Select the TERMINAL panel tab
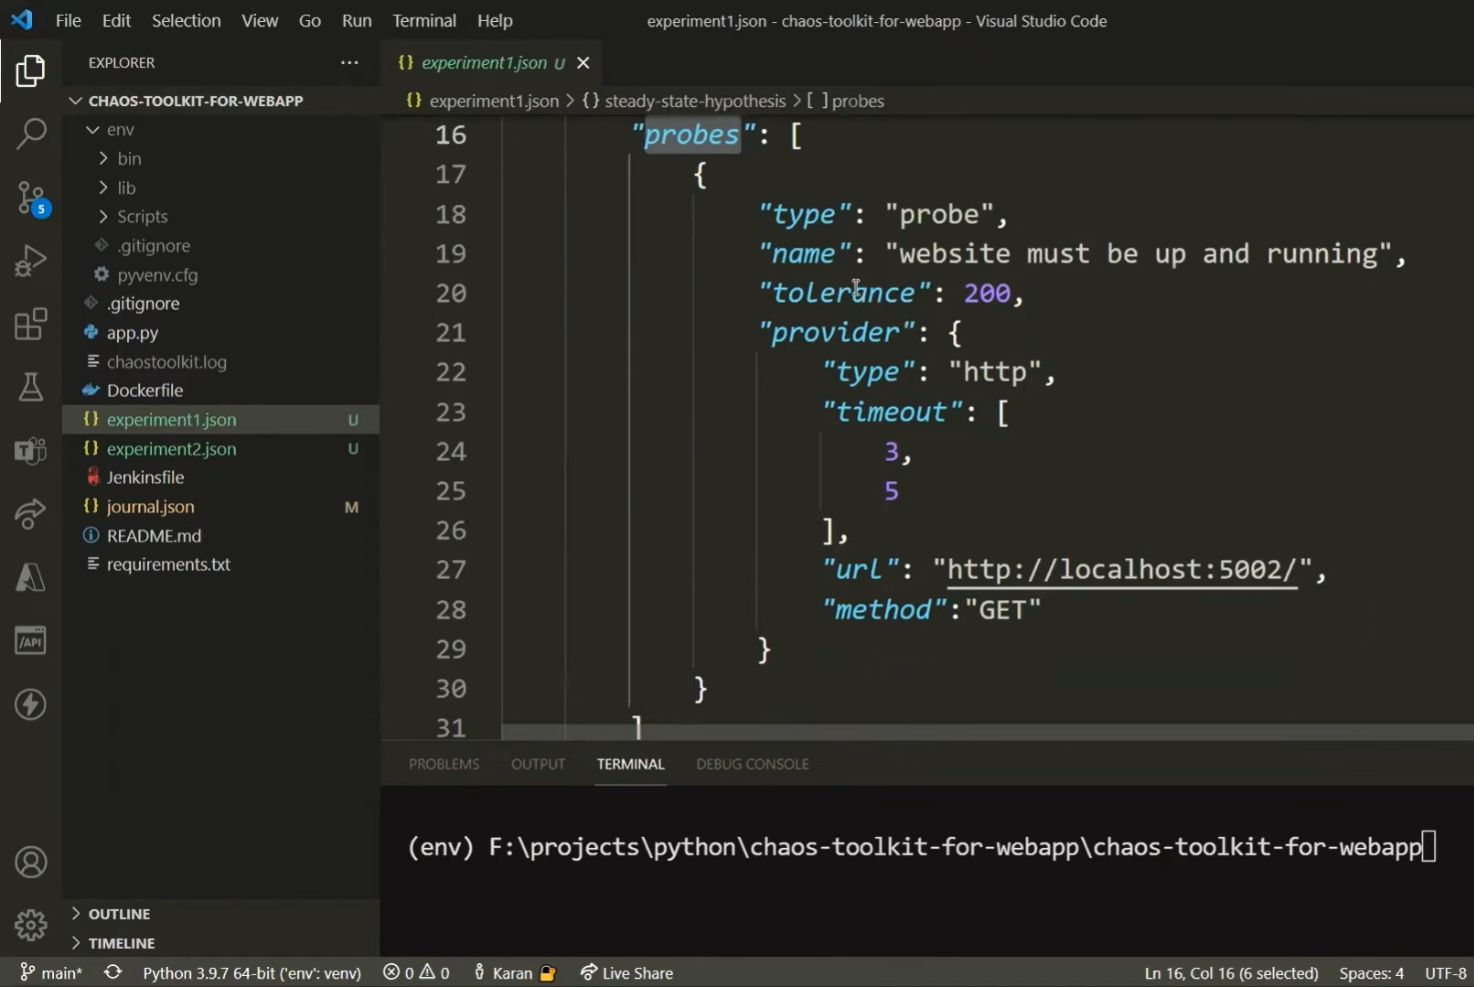The image size is (1480, 987). pyautogui.click(x=631, y=764)
